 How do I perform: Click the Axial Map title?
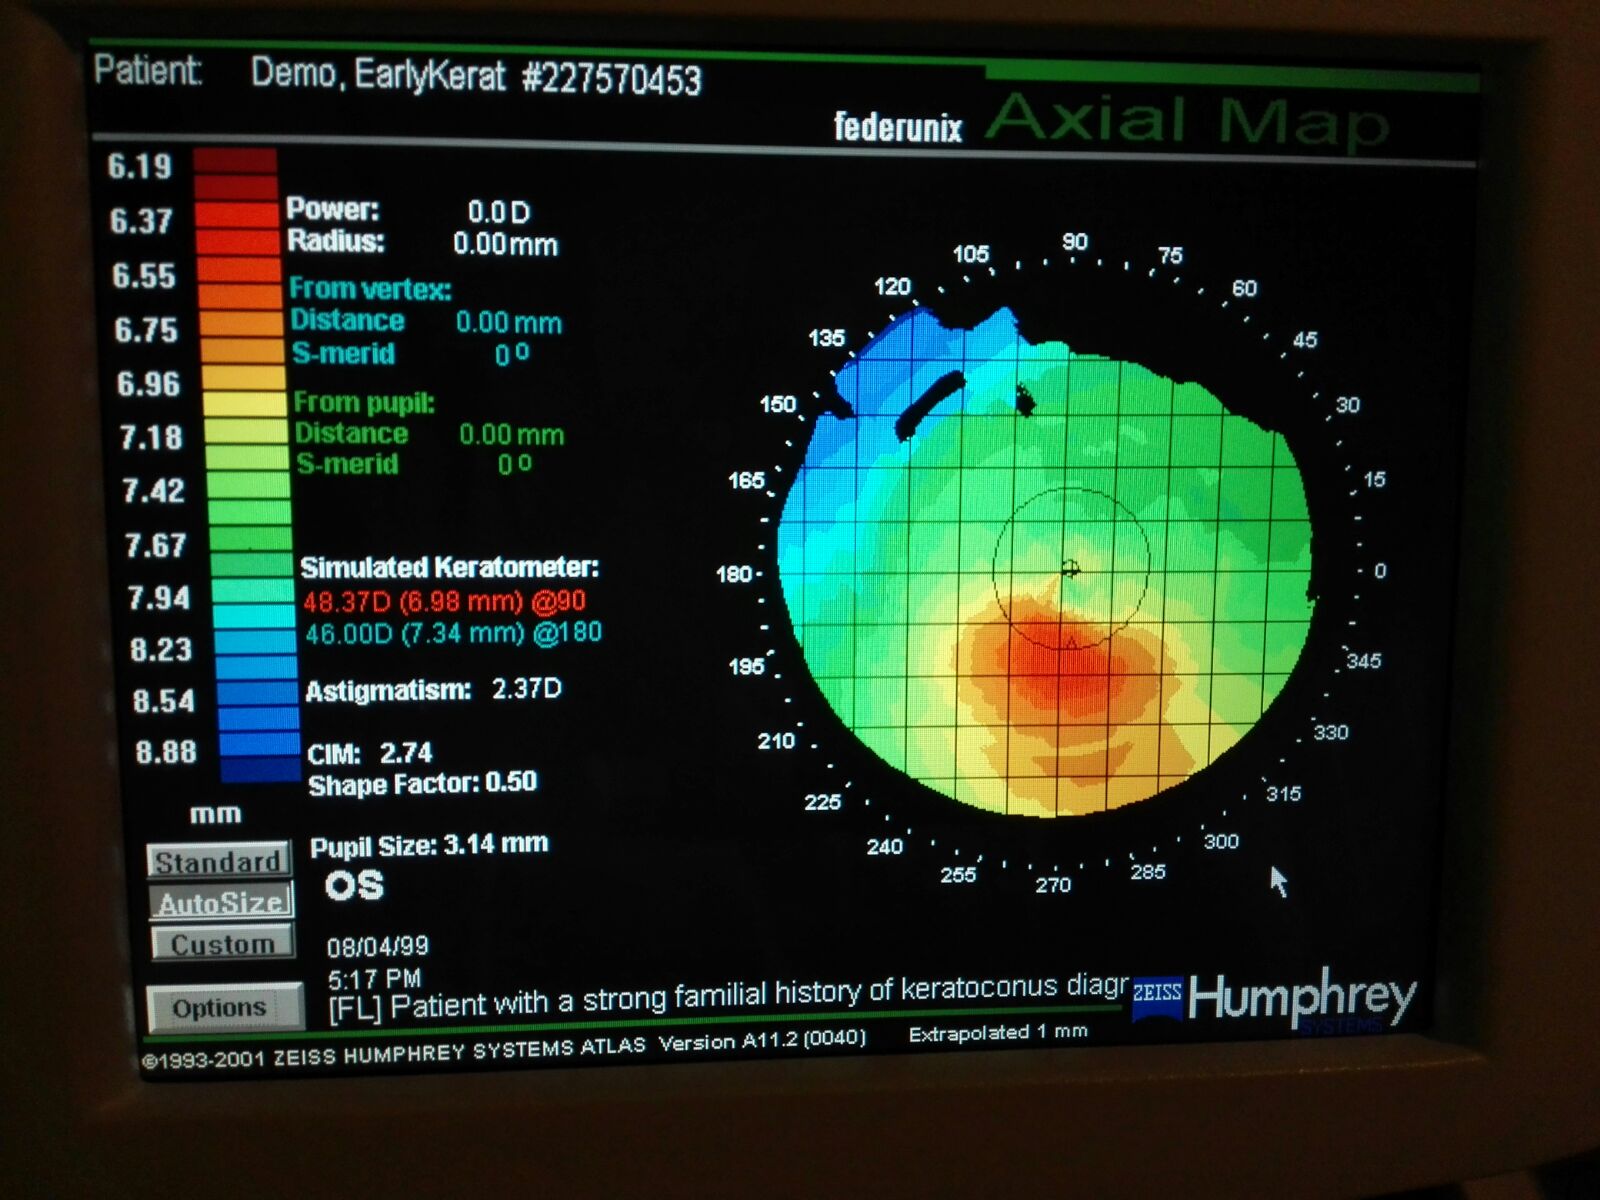coord(1186,120)
